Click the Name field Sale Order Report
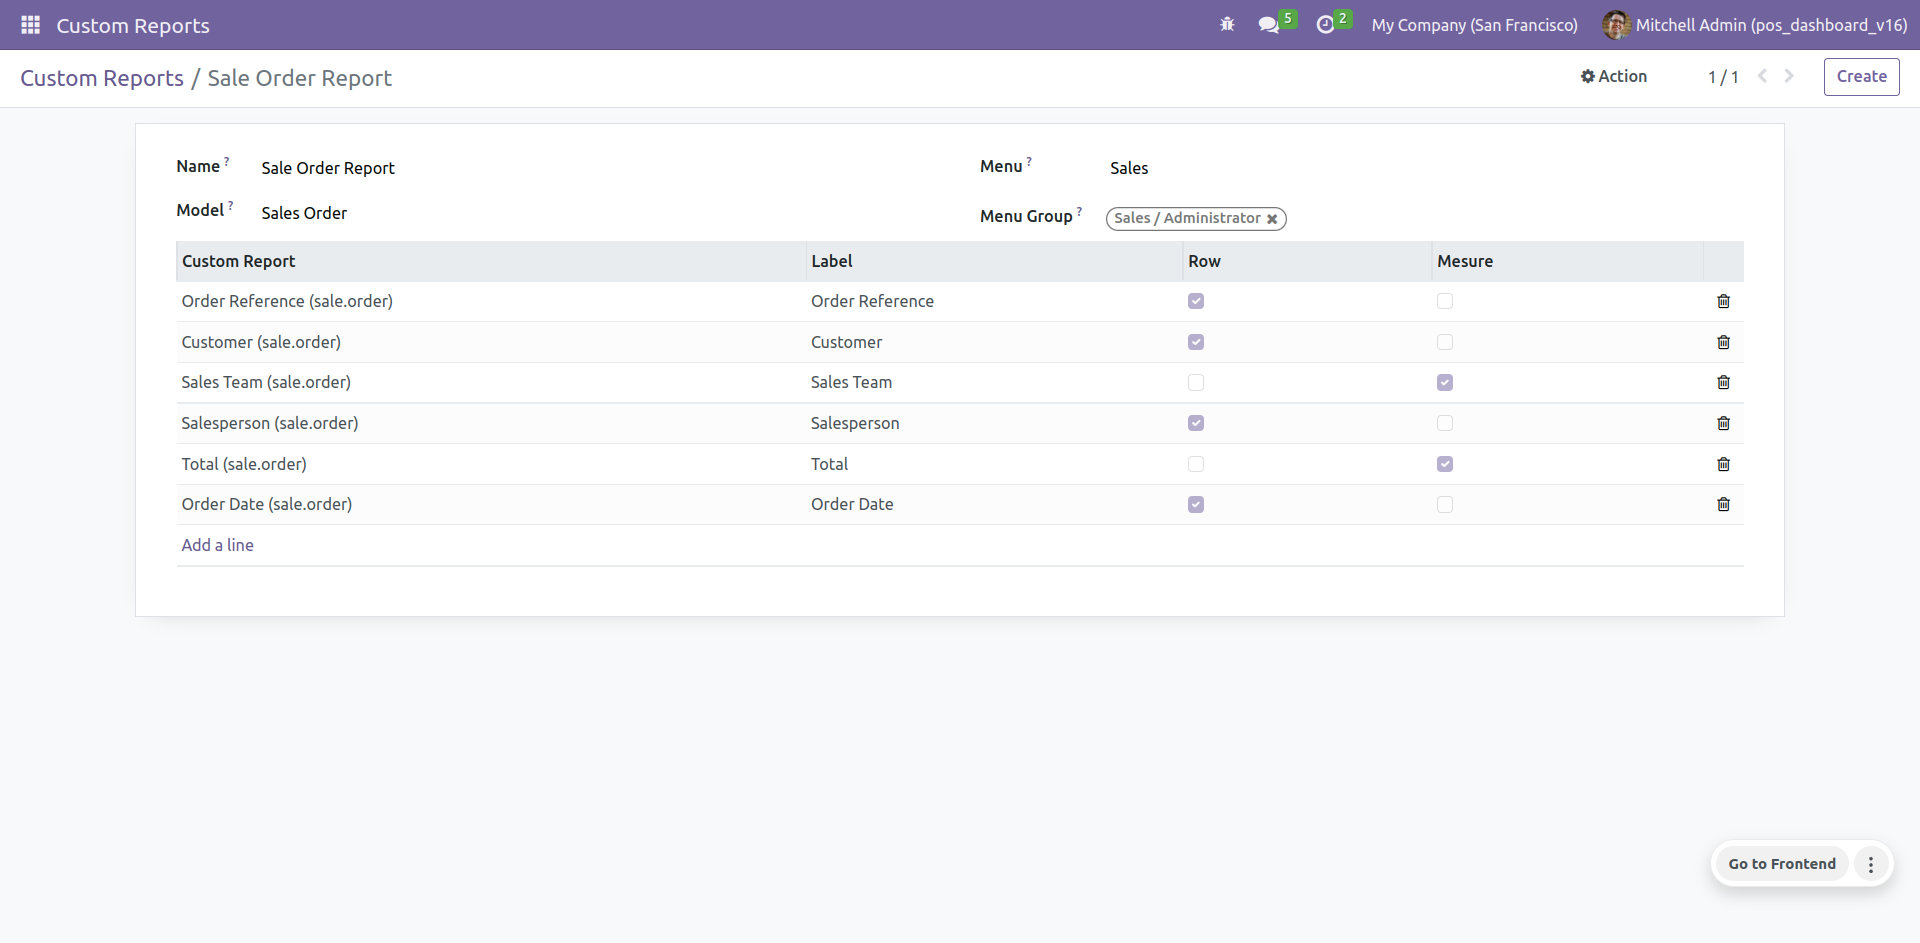 click(328, 168)
